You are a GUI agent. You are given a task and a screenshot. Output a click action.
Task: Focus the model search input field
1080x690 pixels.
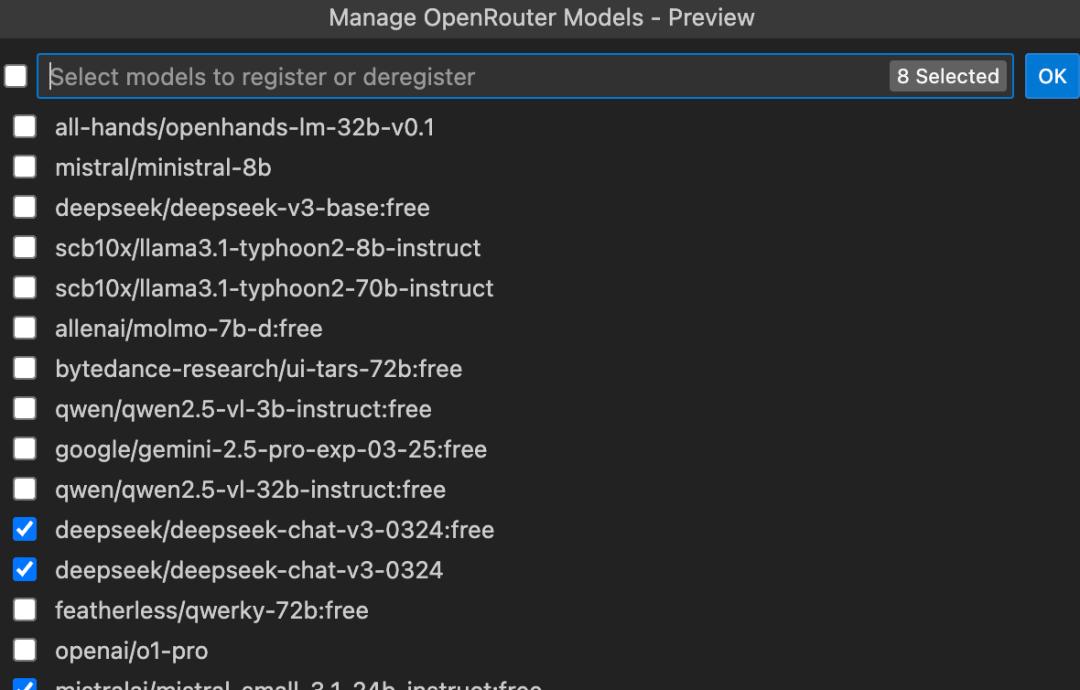[460, 76]
